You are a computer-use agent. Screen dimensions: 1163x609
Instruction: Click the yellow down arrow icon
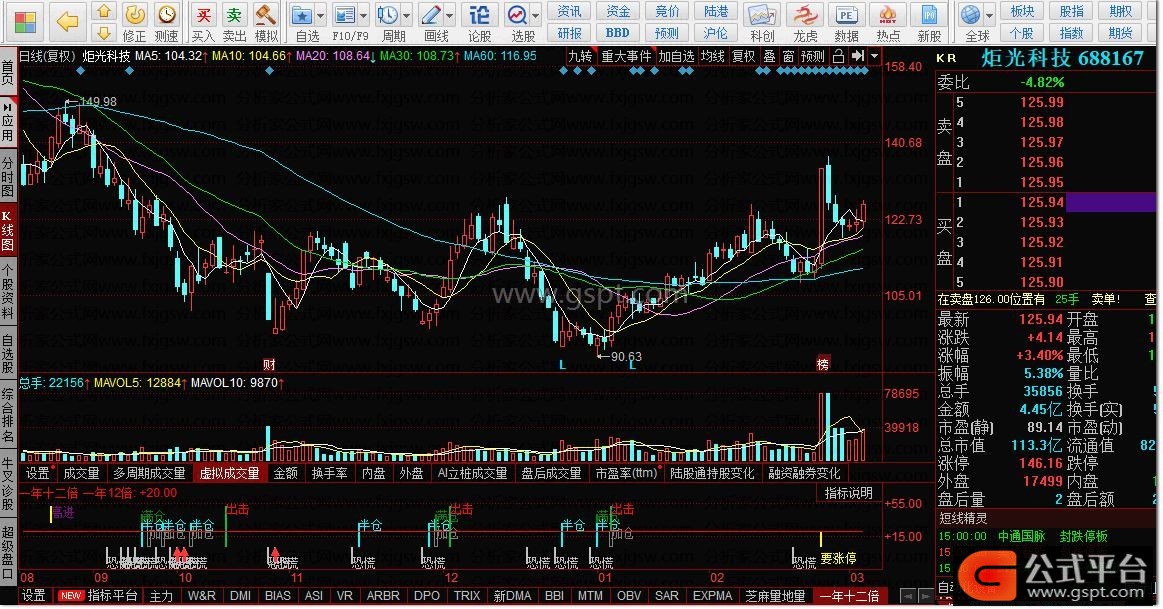pos(104,33)
